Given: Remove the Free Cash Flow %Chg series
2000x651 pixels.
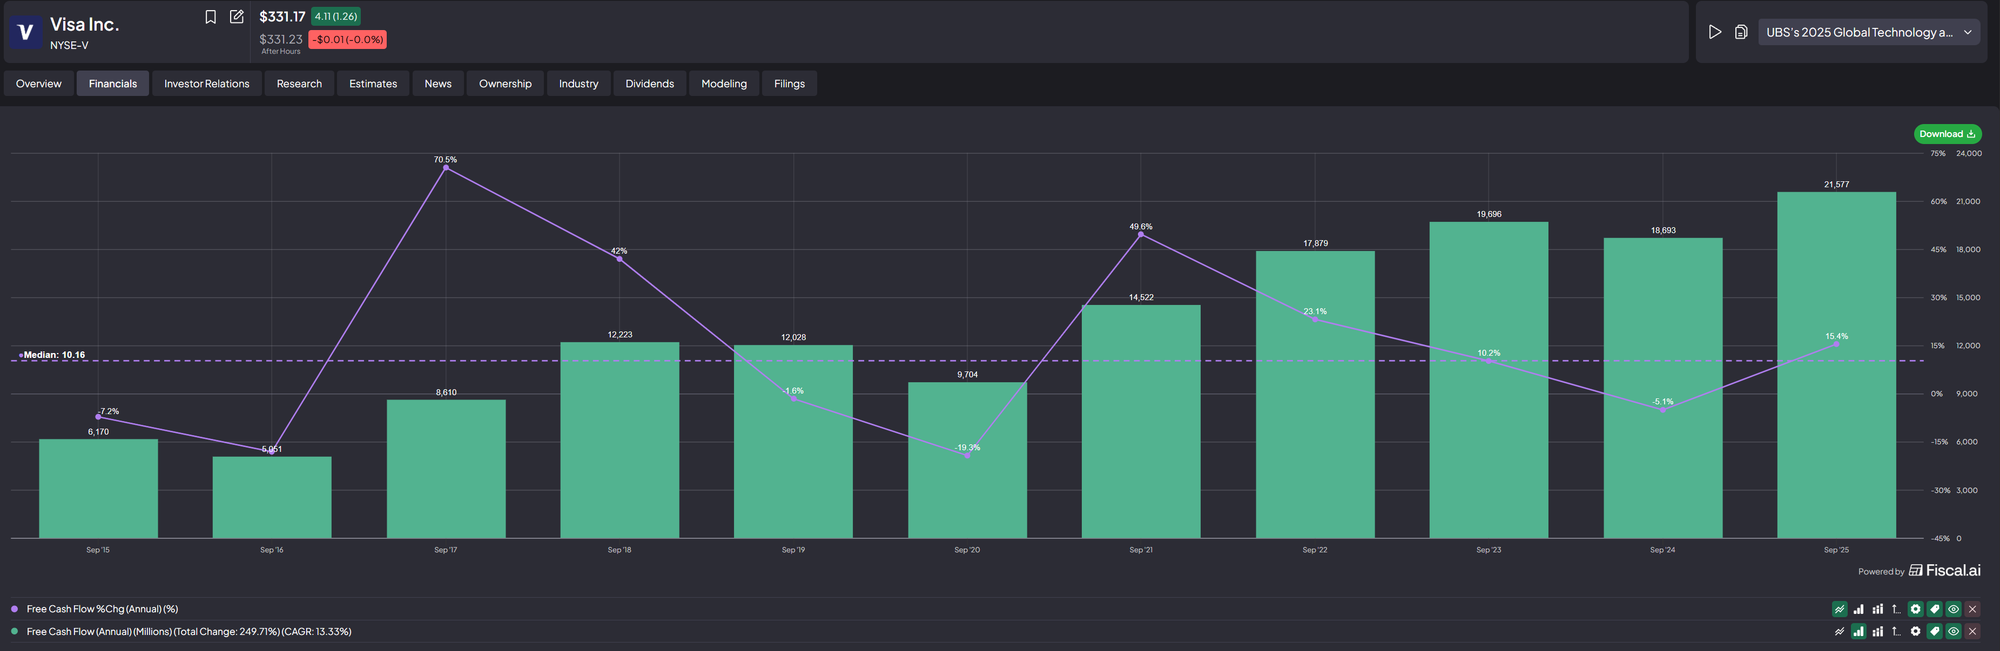Looking at the screenshot, I should [1972, 609].
